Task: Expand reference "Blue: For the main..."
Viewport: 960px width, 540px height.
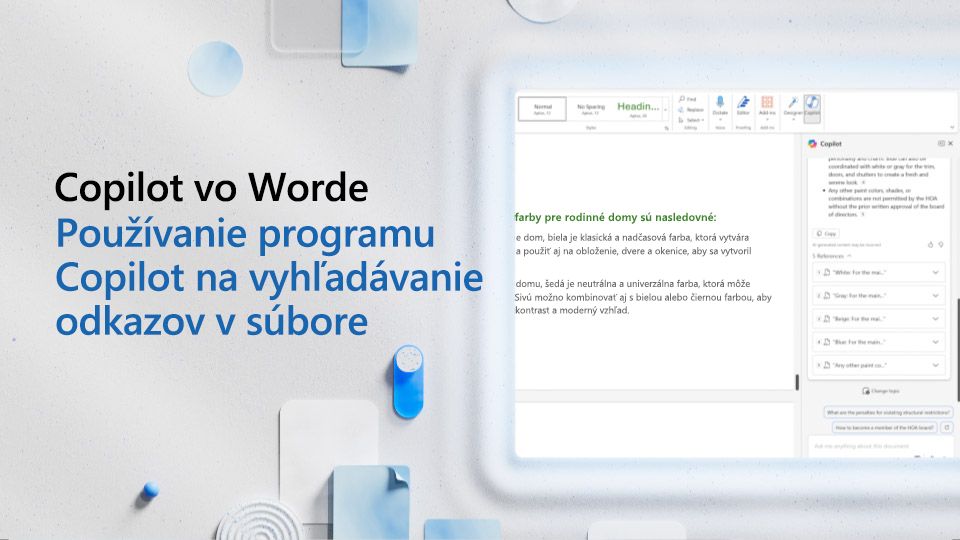Action: 935,342
